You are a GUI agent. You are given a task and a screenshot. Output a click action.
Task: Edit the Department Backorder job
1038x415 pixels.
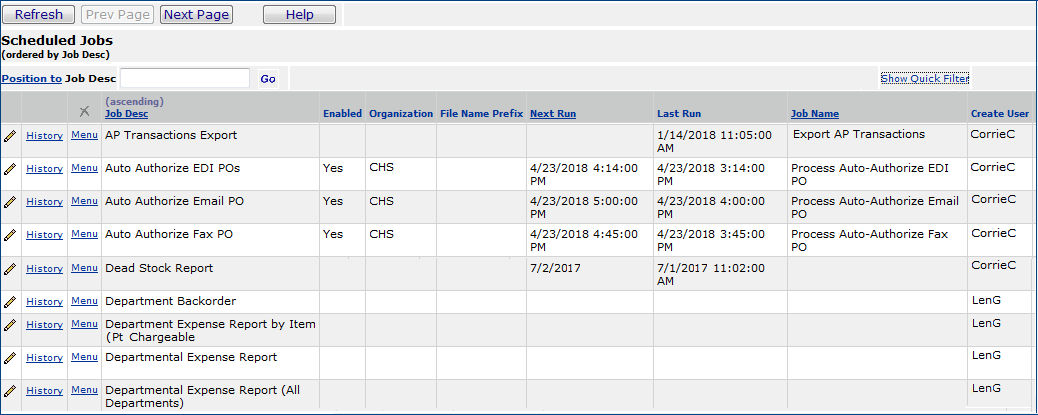click(10, 301)
